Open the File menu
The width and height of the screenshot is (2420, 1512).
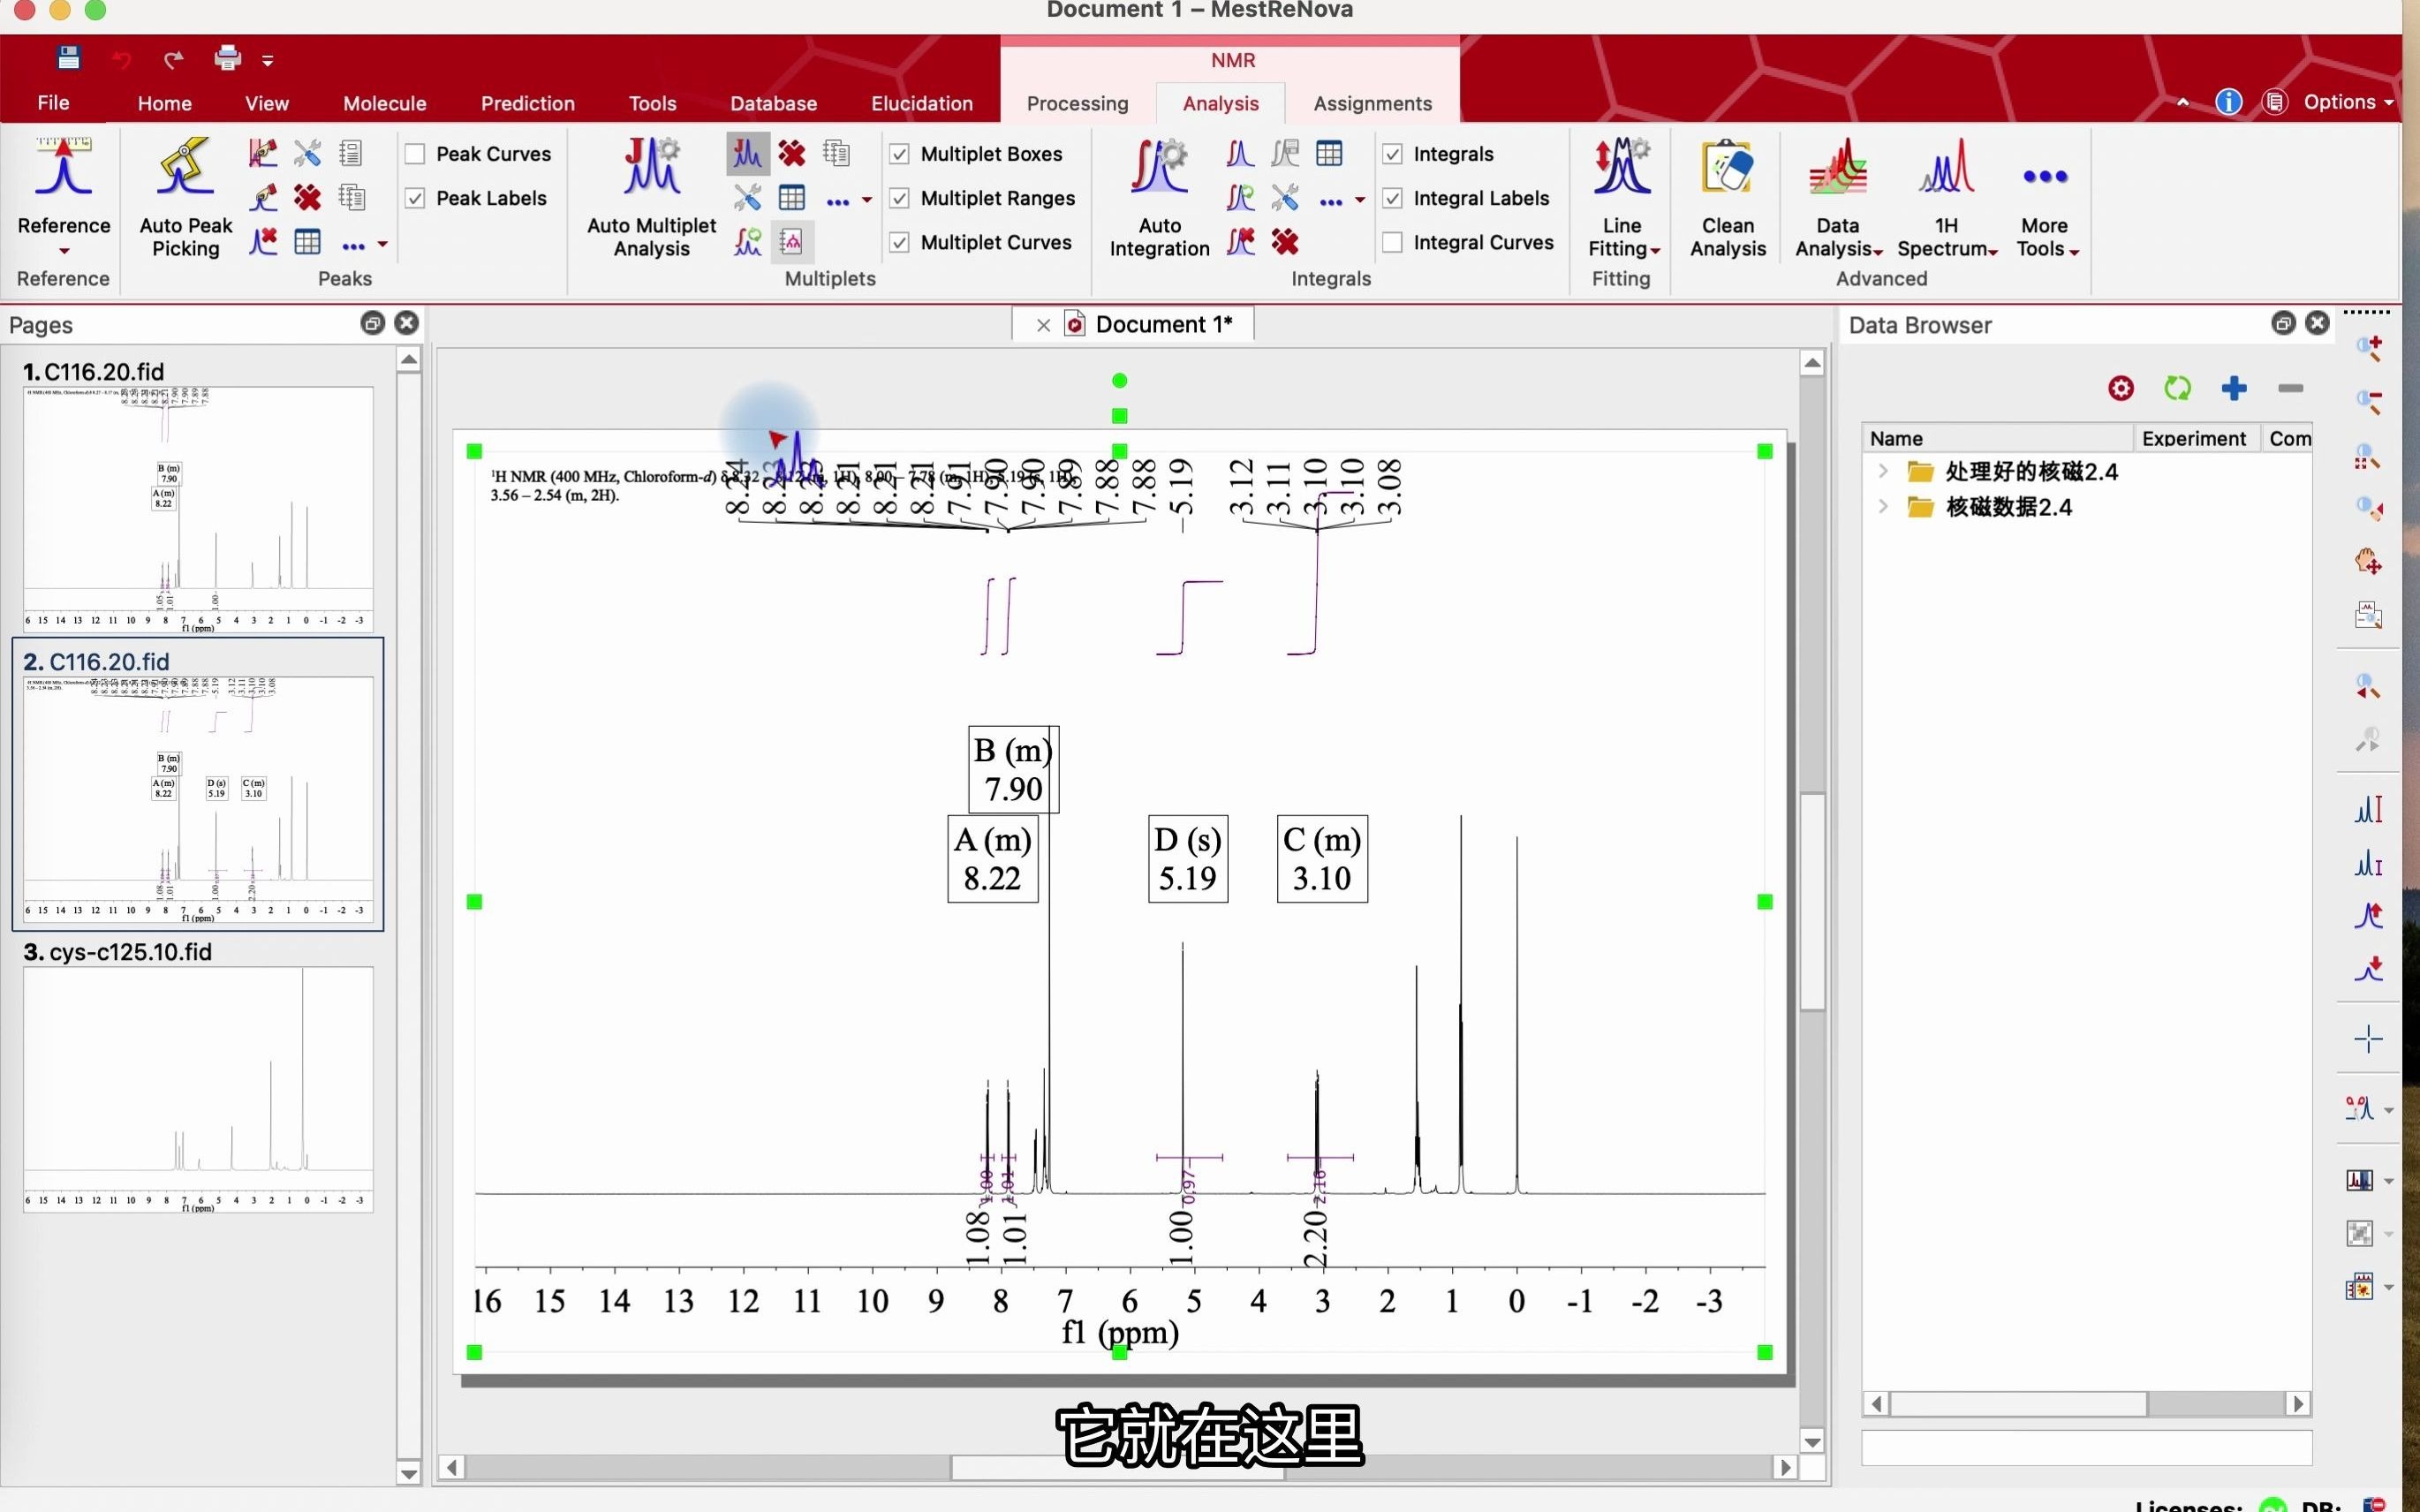tap(53, 103)
